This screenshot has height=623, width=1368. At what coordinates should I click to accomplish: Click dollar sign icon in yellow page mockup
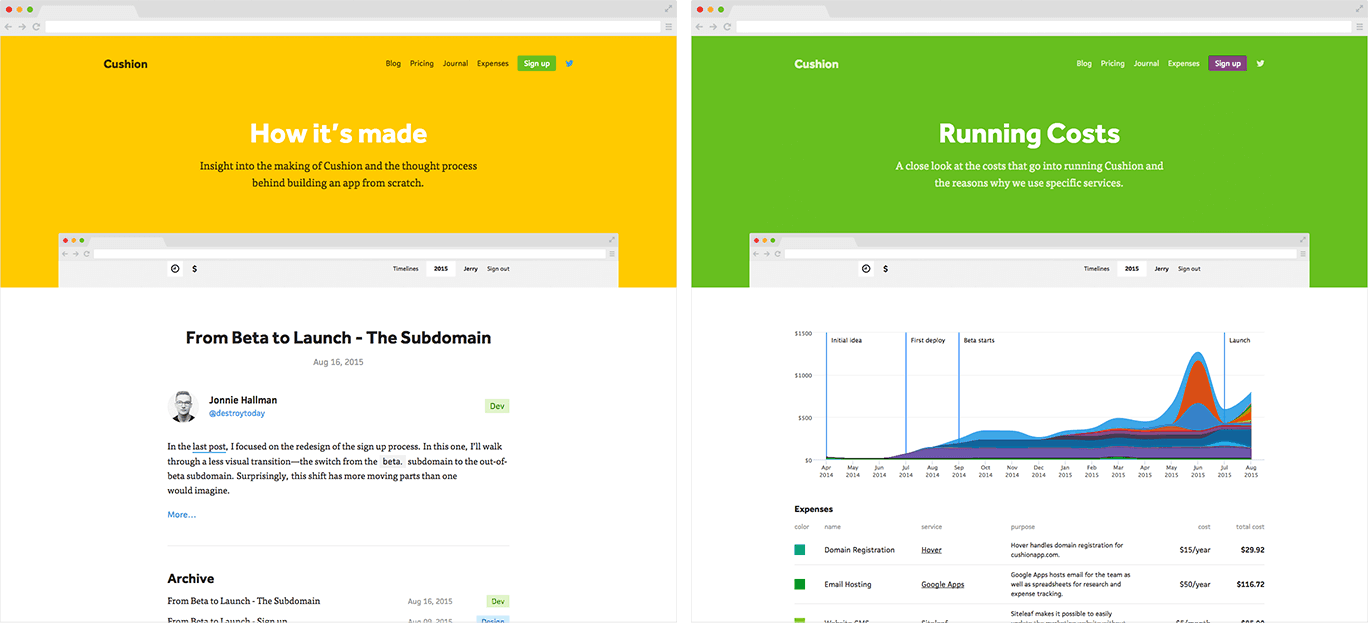click(x=194, y=269)
